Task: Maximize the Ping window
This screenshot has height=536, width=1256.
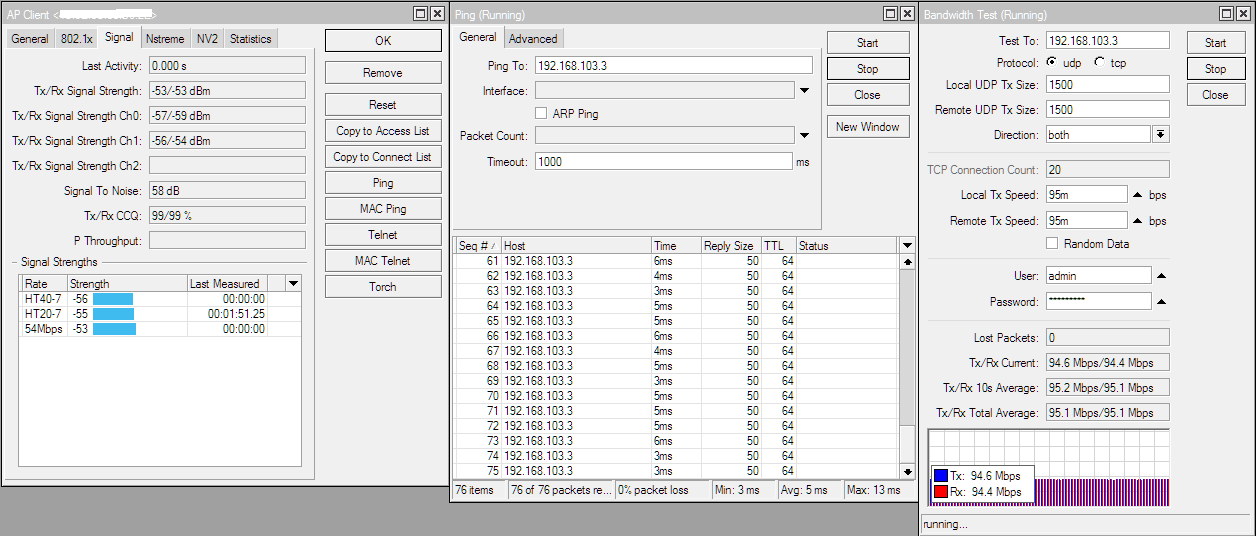Action: click(x=890, y=14)
